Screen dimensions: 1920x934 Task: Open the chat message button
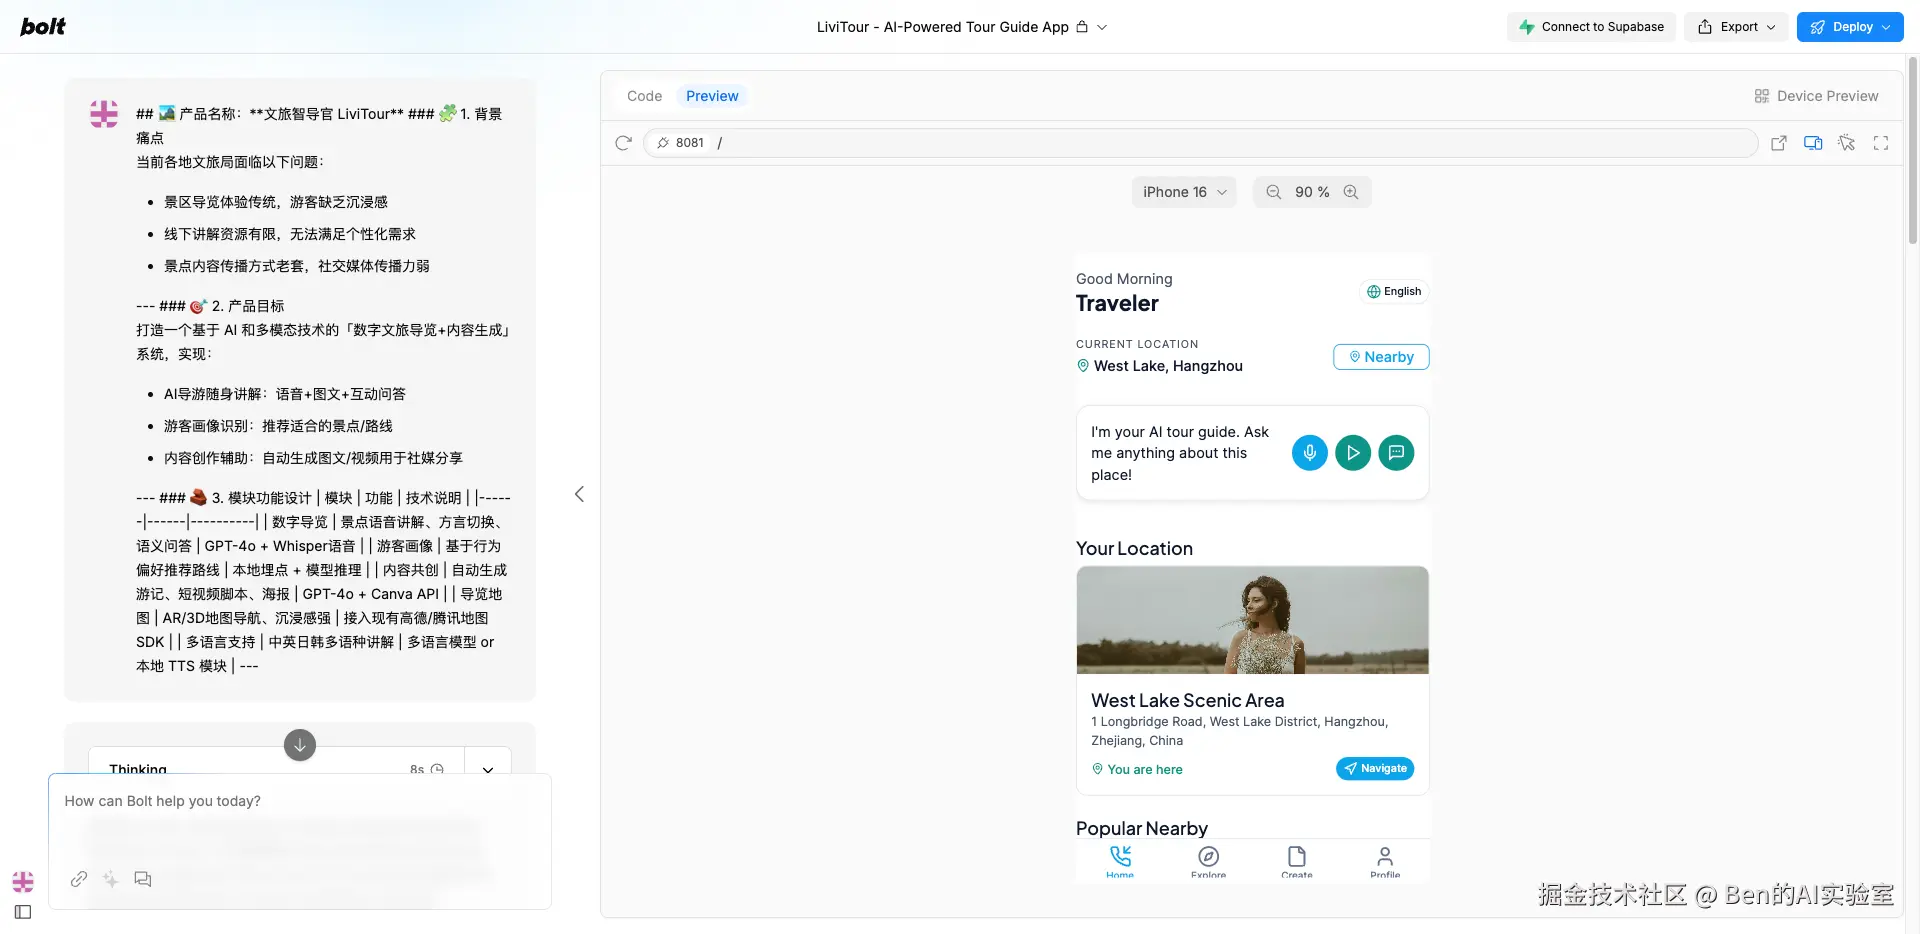(1396, 453)
